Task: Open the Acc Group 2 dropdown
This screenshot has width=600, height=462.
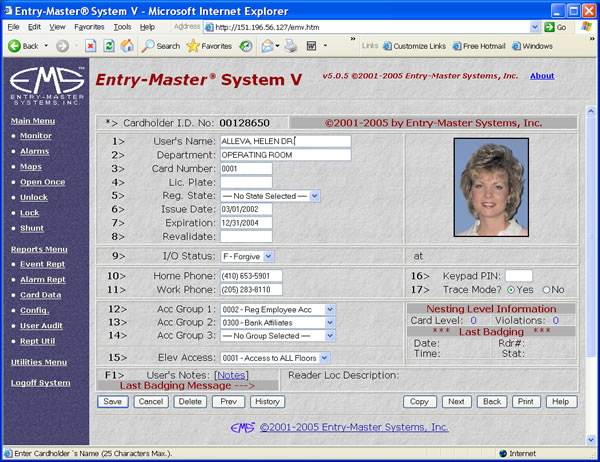Action: pos(330,323)
